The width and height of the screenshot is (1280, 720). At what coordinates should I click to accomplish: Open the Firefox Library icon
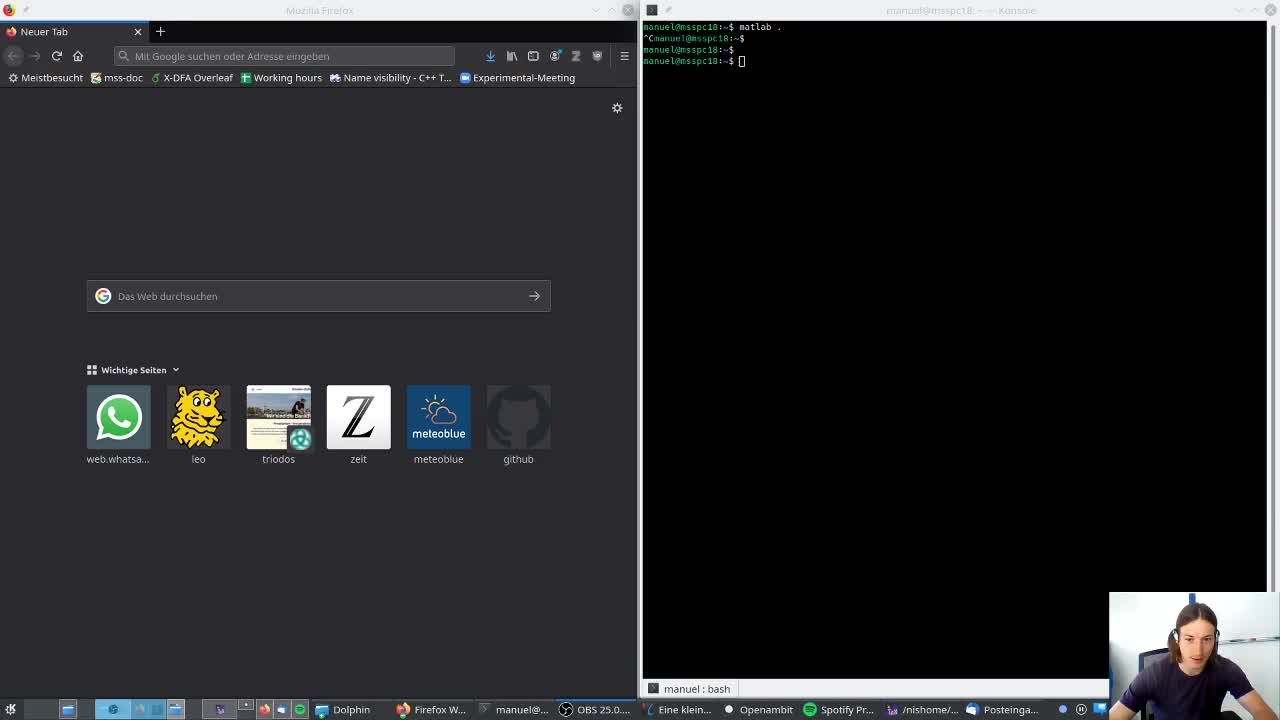pos(511,56)
